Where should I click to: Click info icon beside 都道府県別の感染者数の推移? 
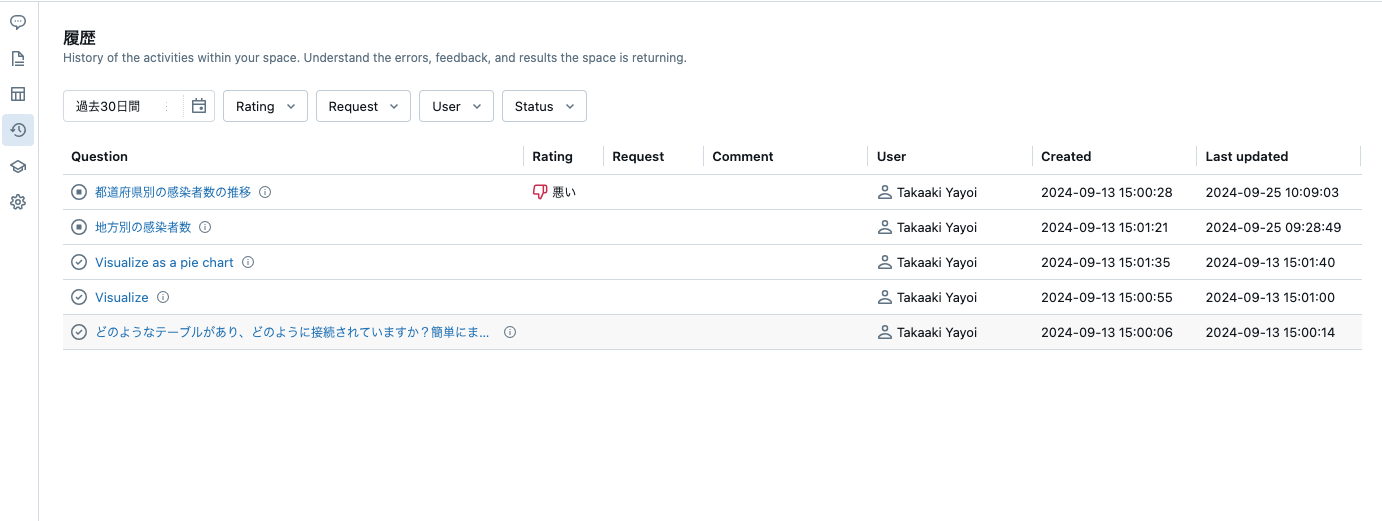[x=265, y=192]
